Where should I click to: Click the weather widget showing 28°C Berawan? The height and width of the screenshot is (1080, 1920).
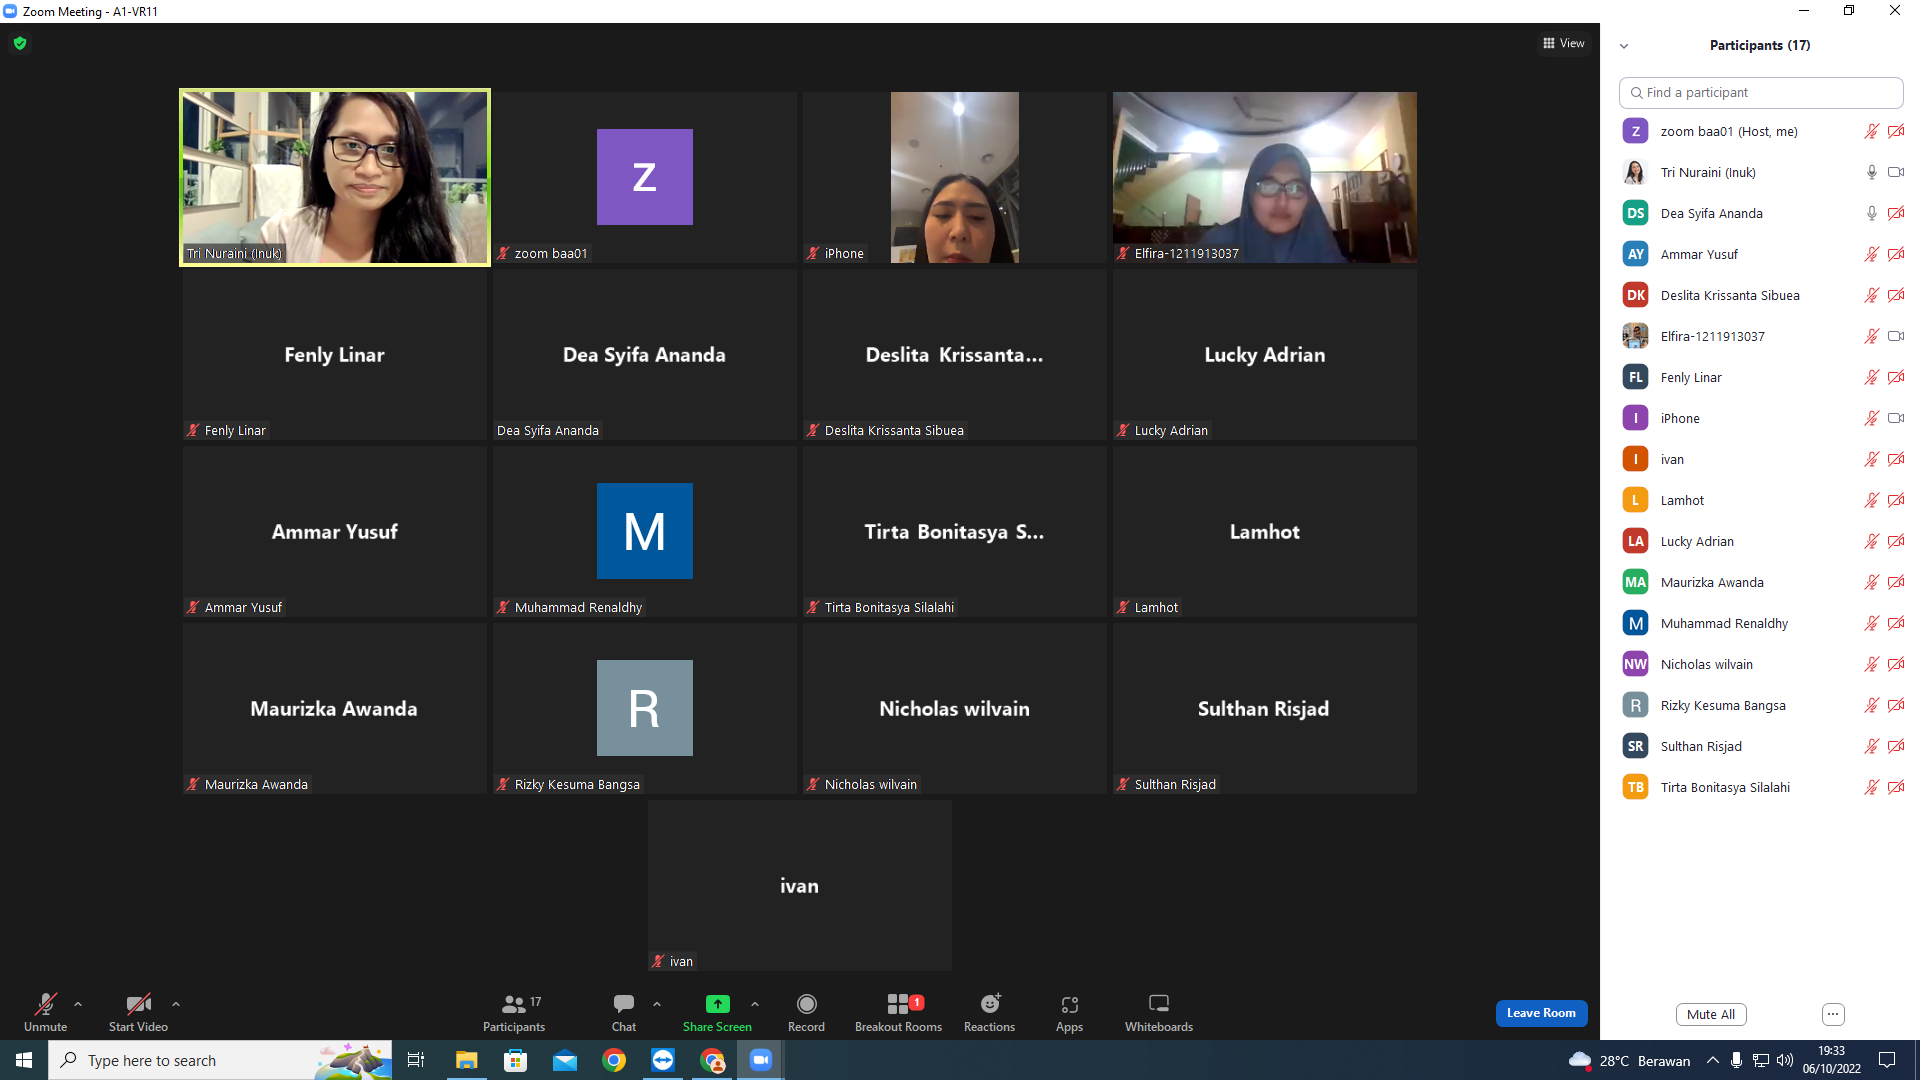tap(1630, 1060)
